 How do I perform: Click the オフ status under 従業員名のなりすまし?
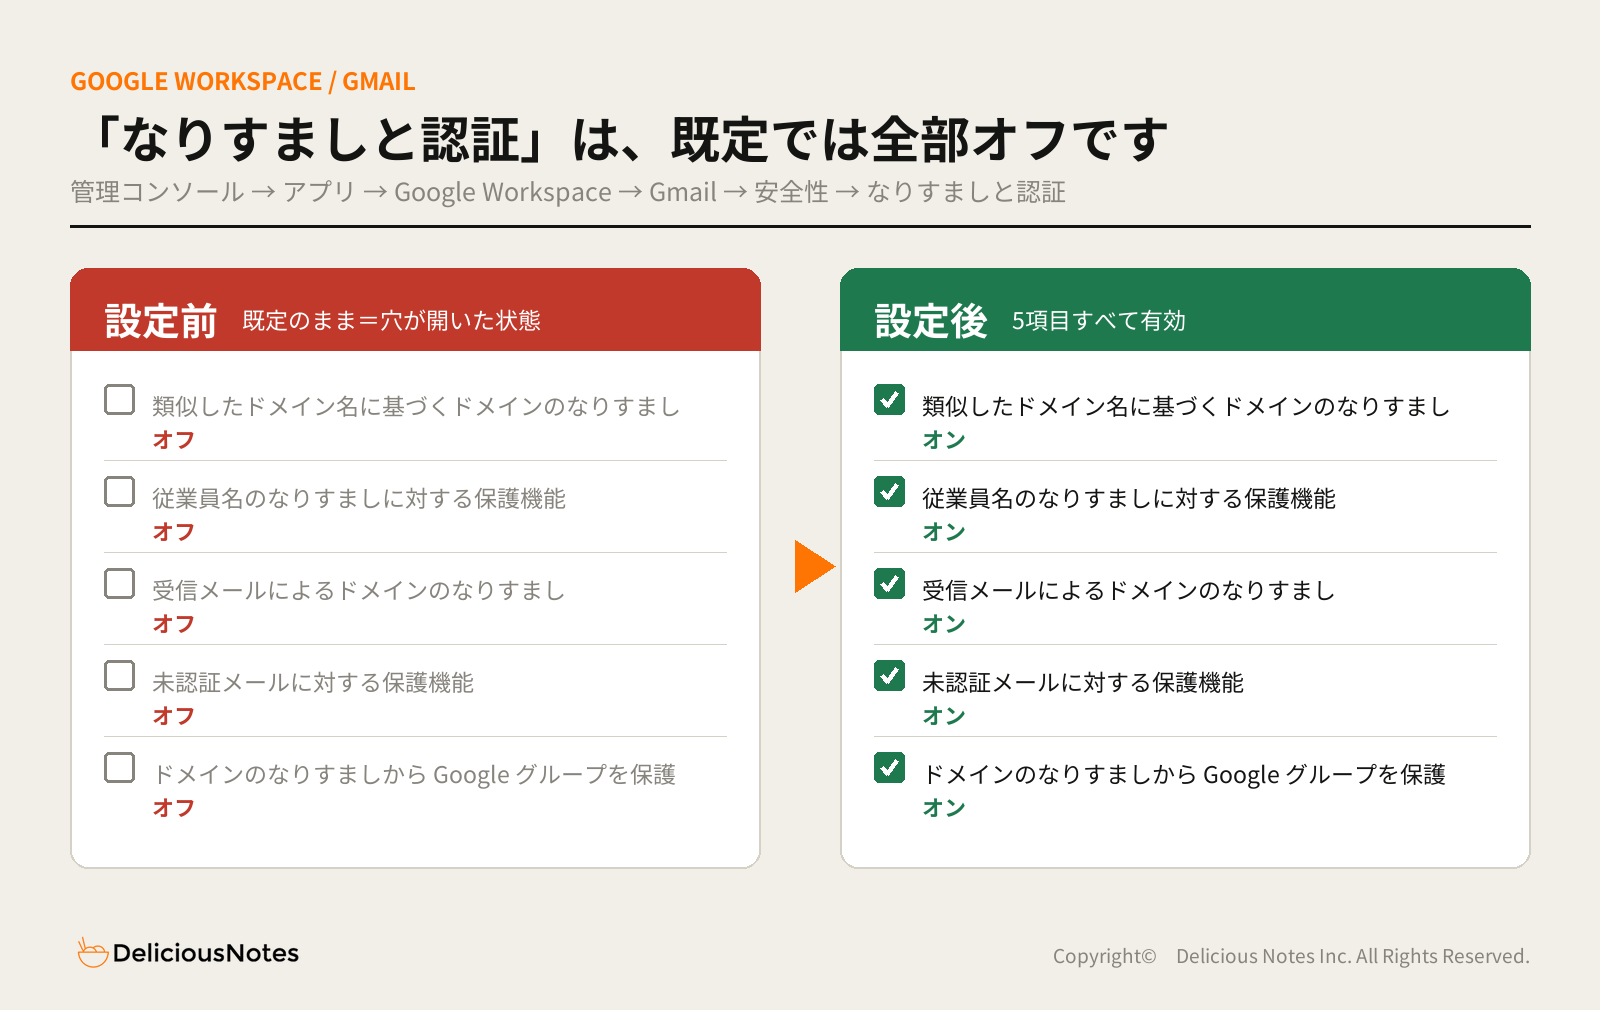pyautogui.click(x=174, y=532)
